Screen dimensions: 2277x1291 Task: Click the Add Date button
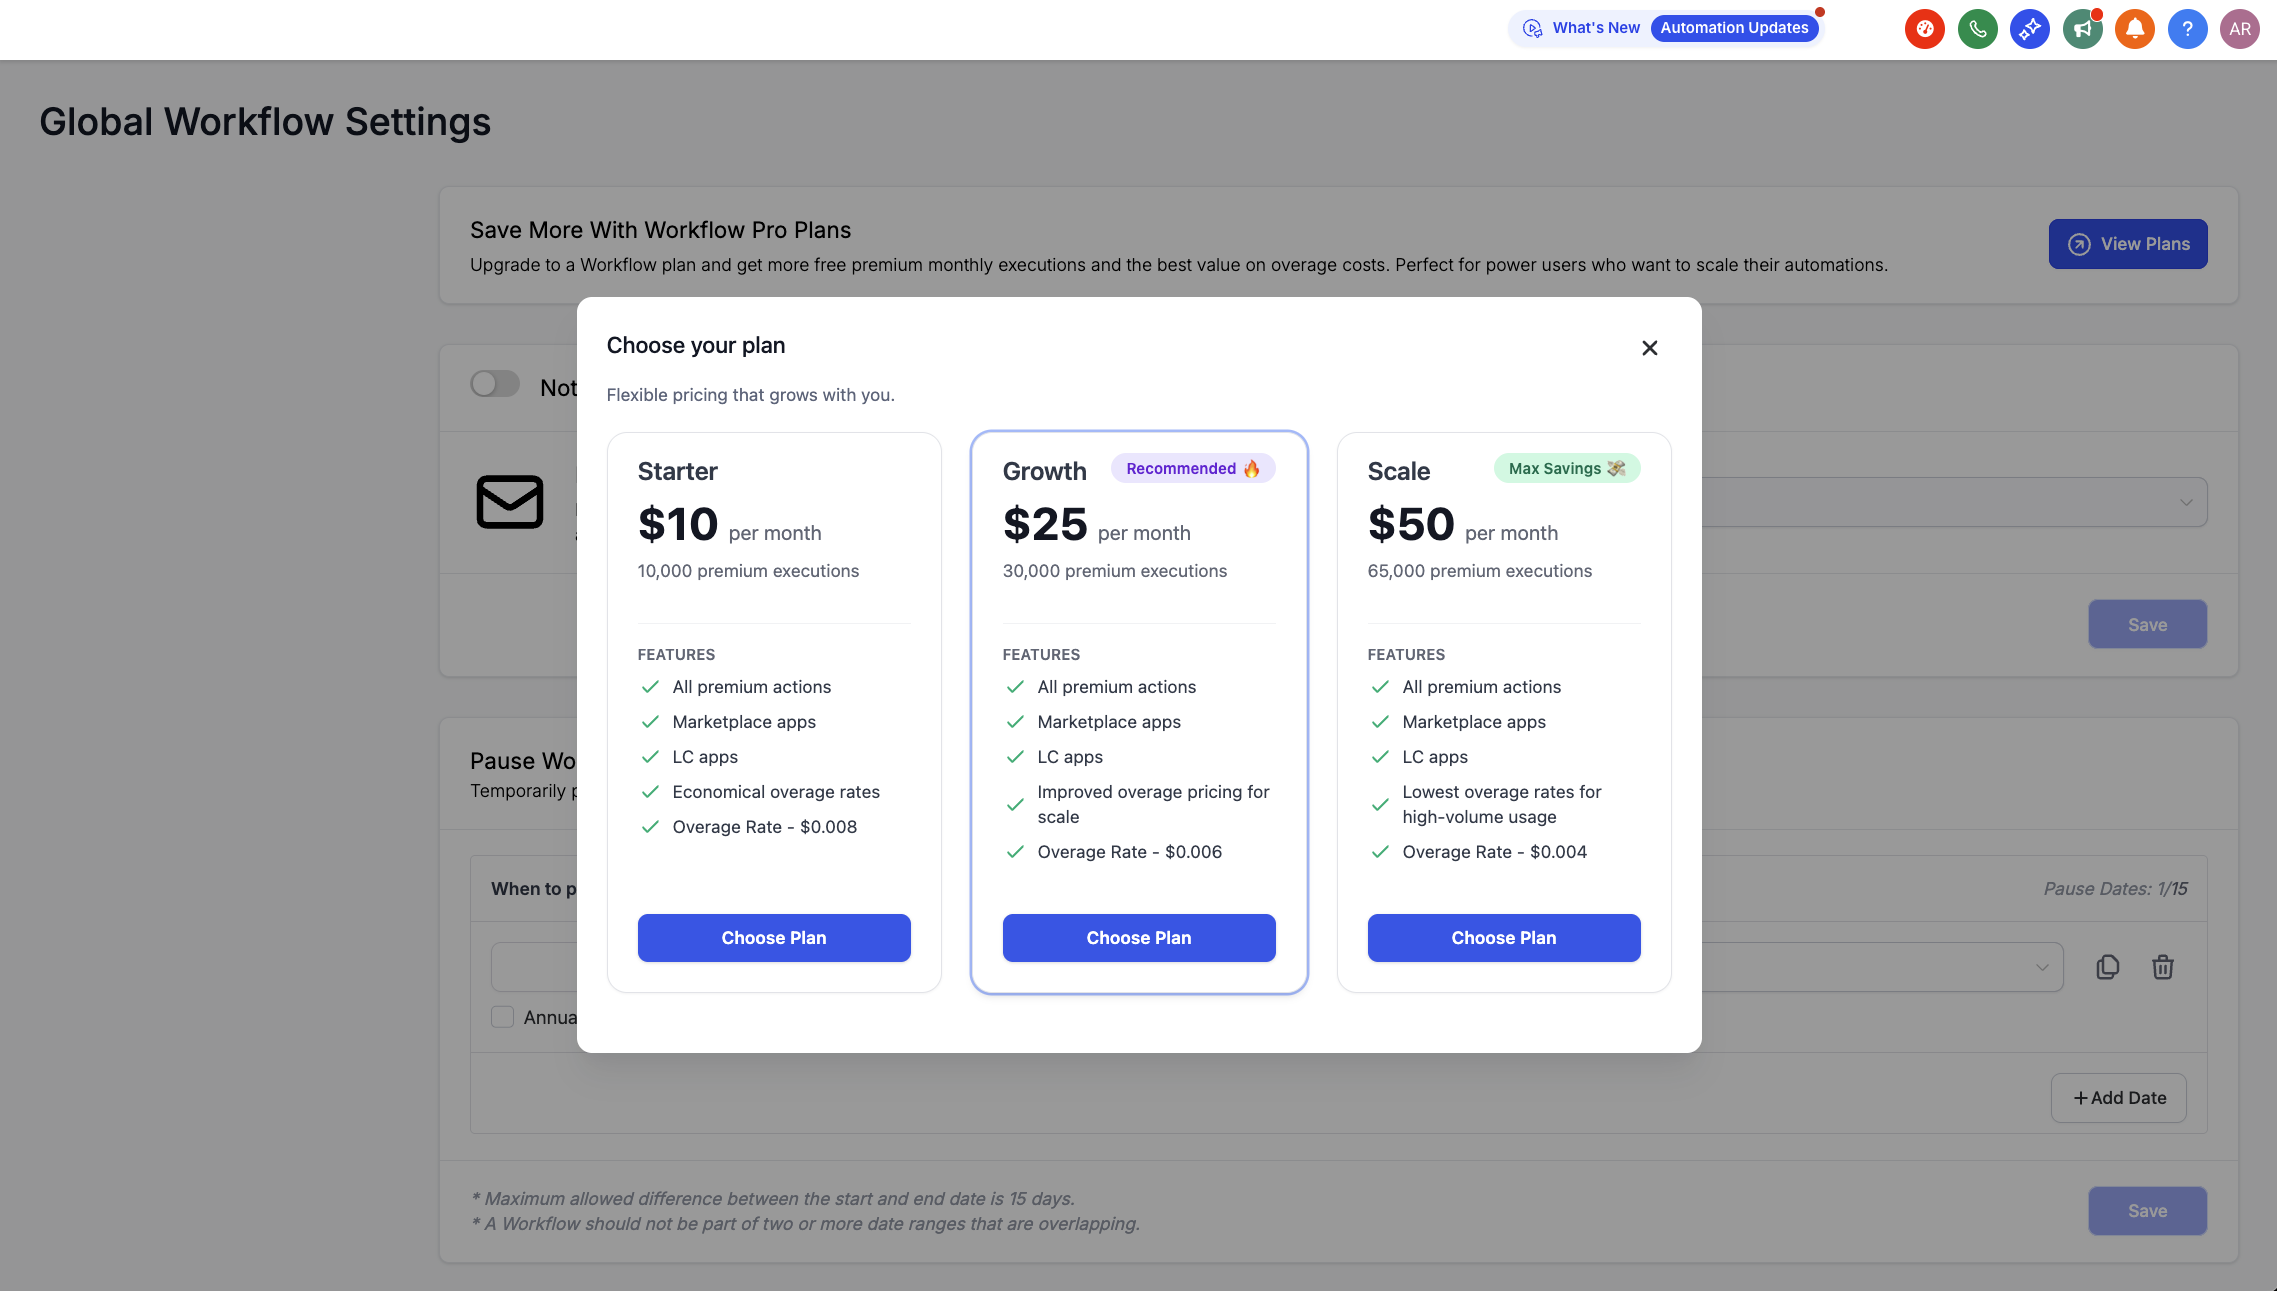2119,1097
